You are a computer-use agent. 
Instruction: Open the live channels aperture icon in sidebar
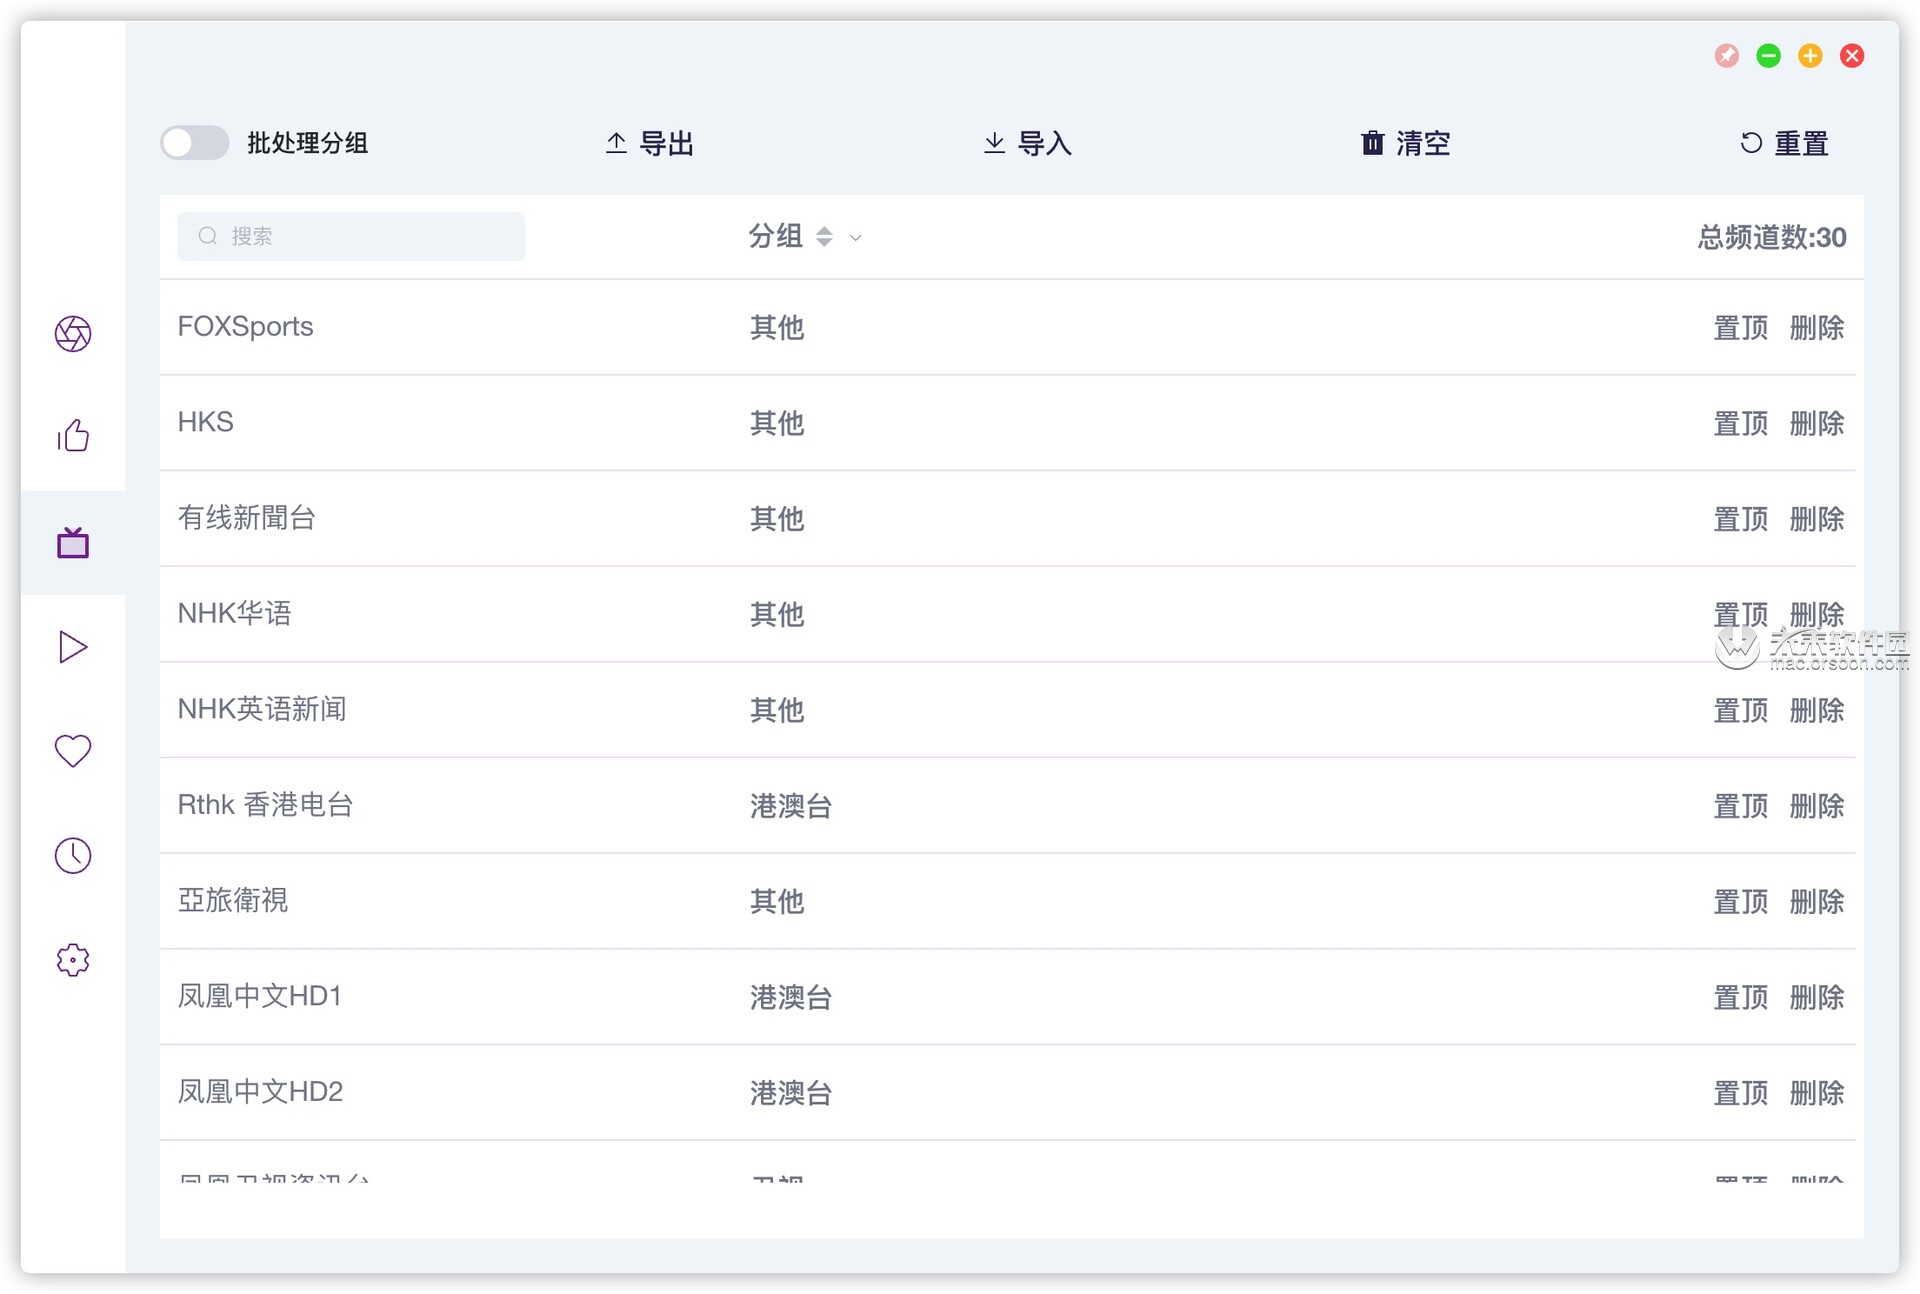point(72,334)
